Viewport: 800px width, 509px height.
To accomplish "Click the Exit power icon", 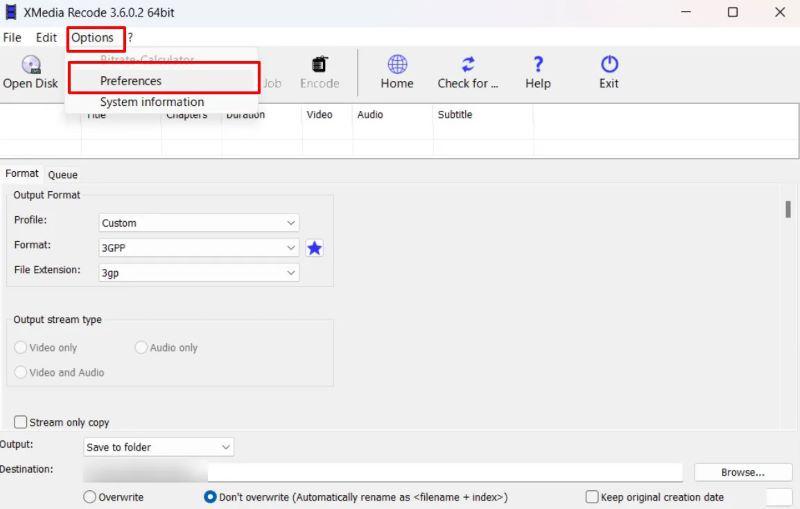I will click(609, 65).
